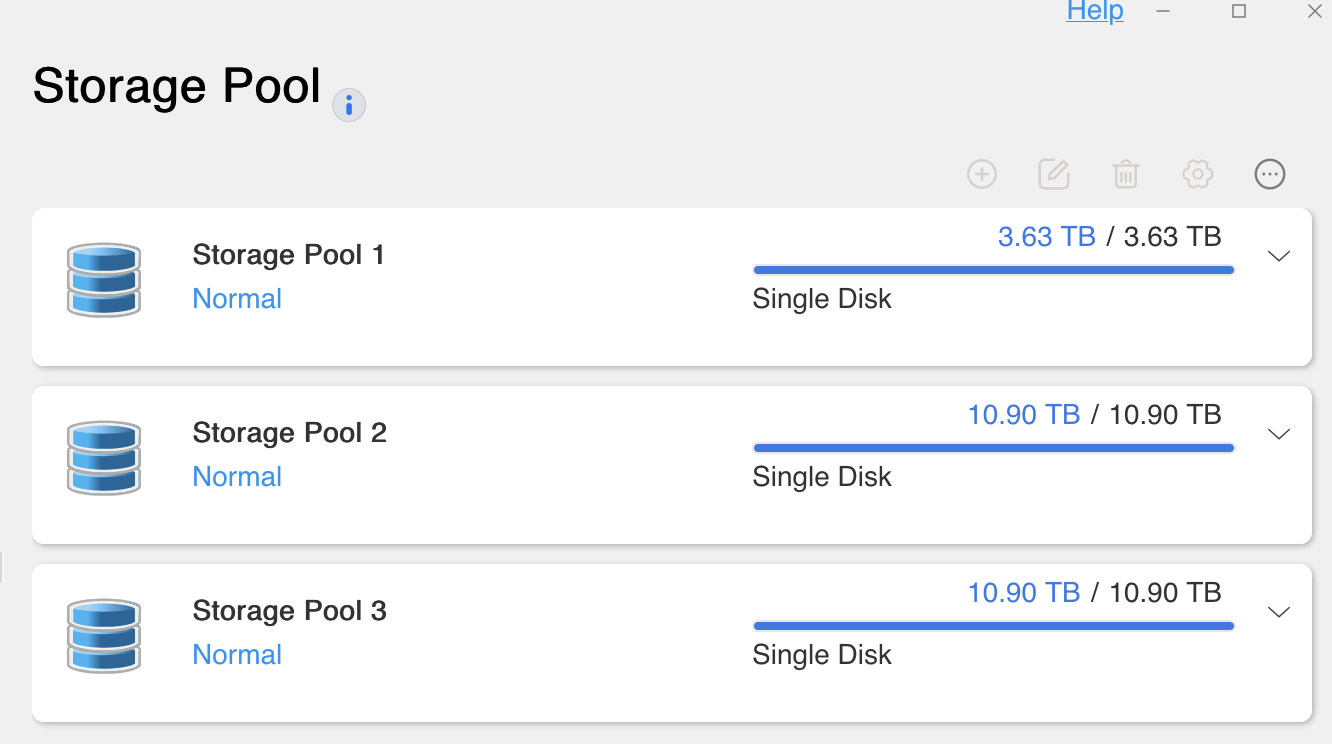
Task: Click the Storage Pool 1 disk stack icon
Action: (104, 280)
